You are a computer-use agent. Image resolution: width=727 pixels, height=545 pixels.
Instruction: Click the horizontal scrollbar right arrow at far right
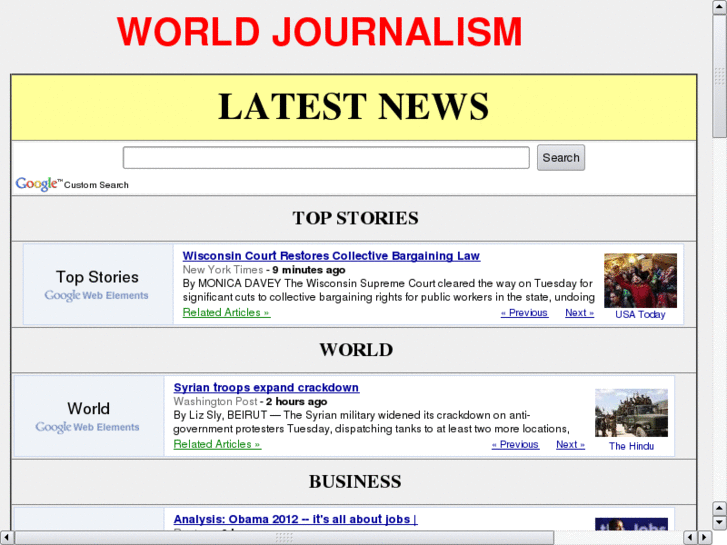click(x=704, y=538)
